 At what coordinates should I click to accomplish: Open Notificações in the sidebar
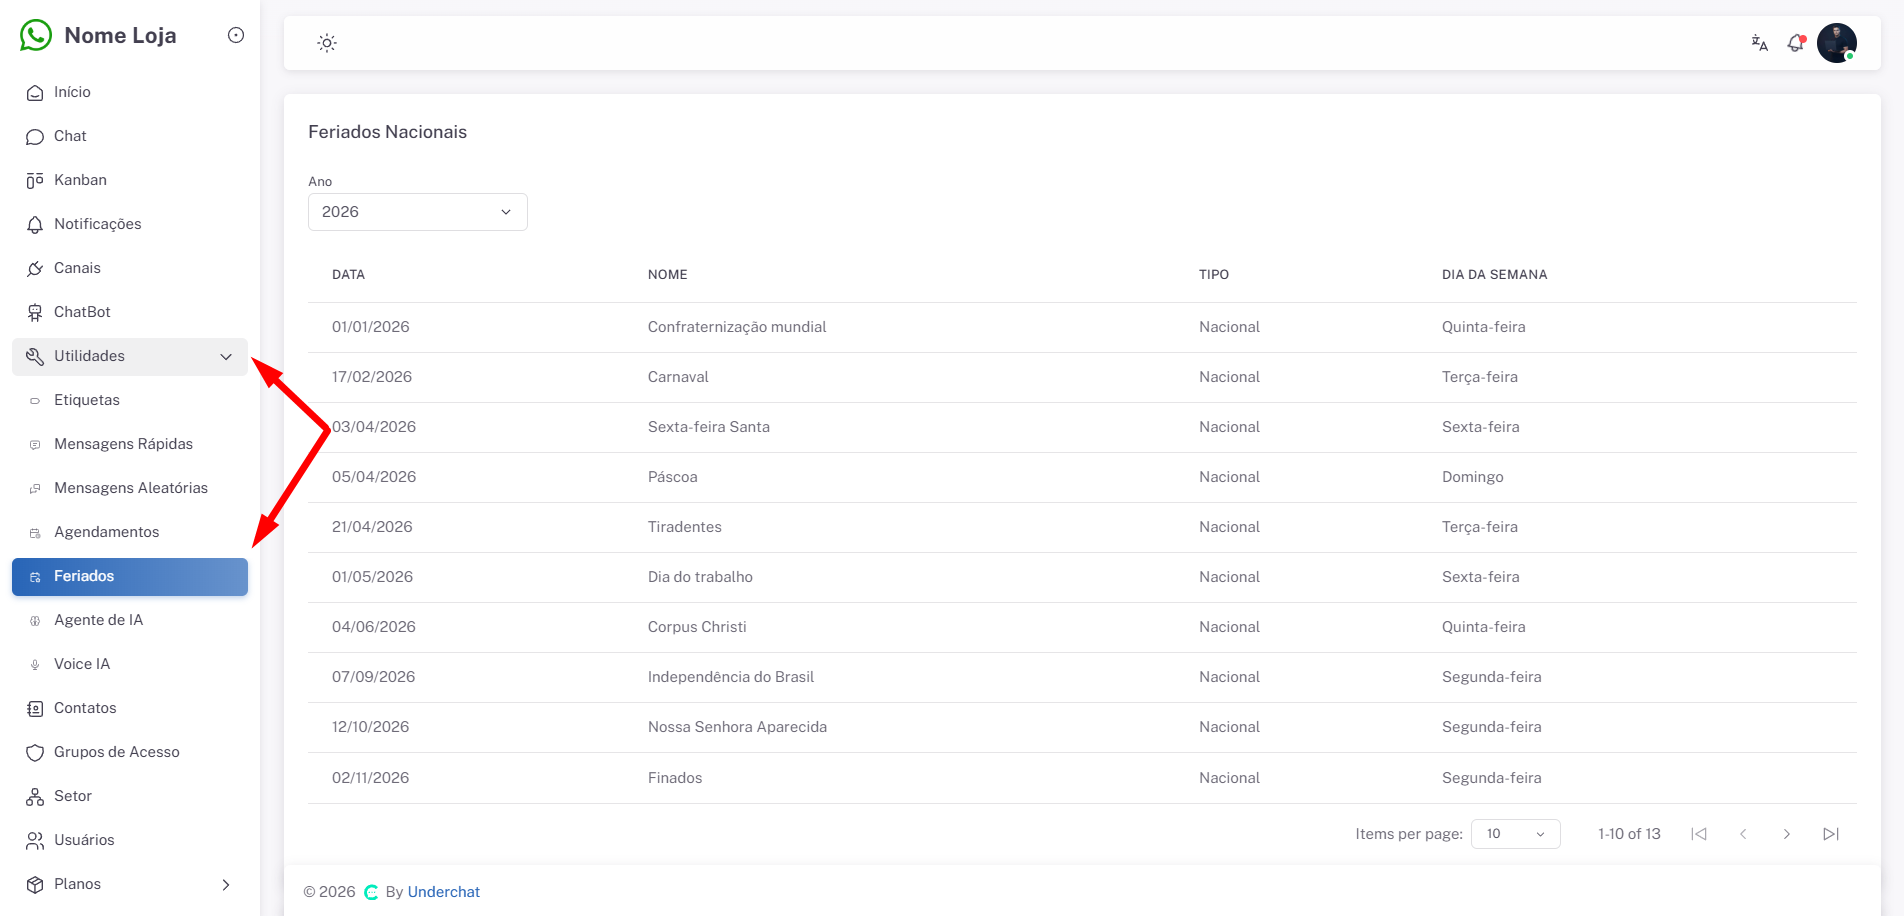pos(130,224)
